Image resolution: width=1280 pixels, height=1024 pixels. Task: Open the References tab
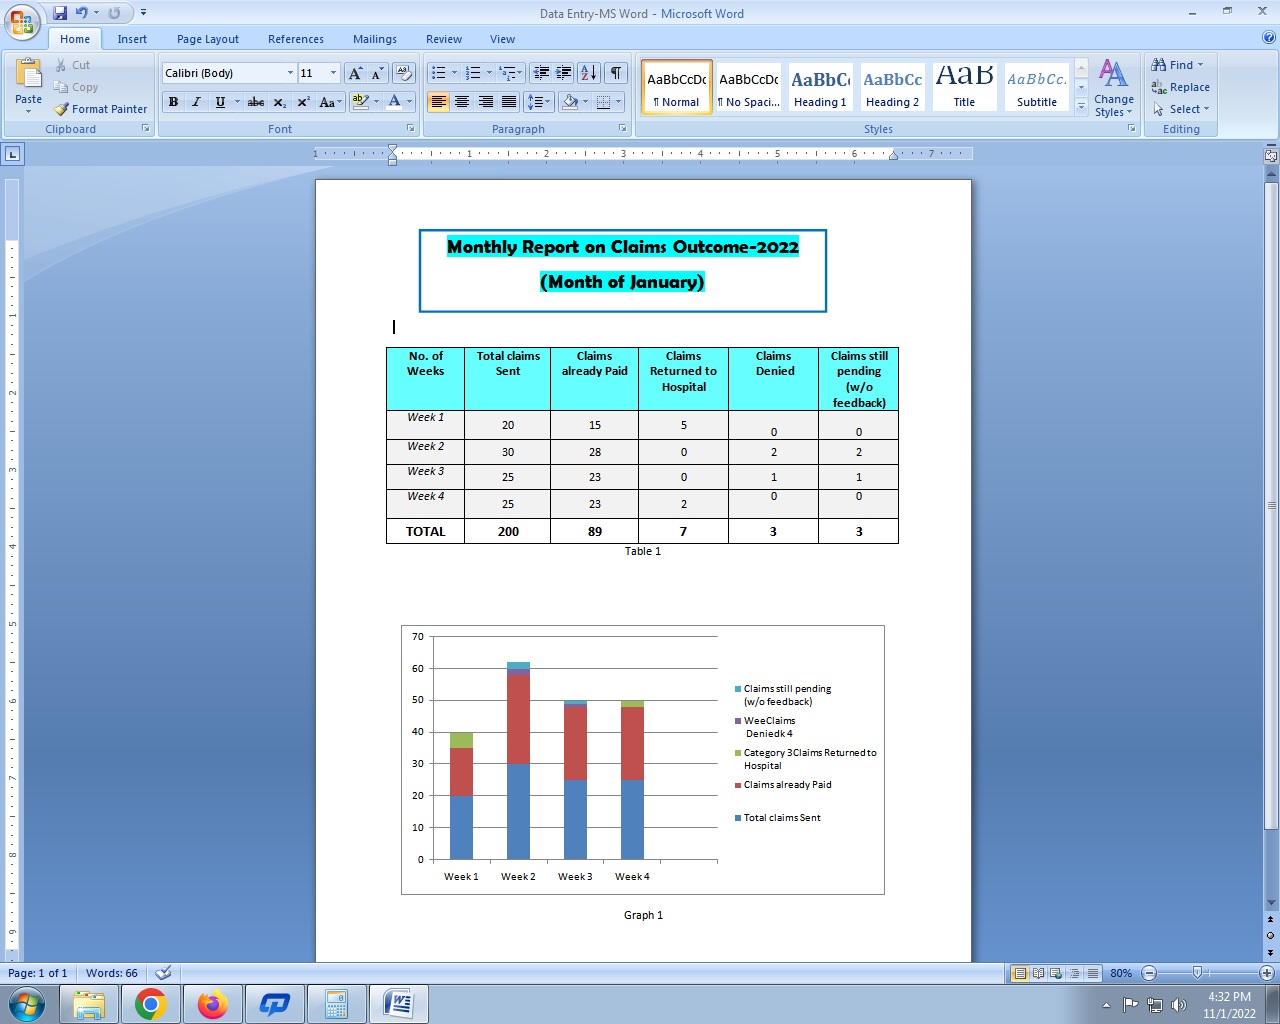tap(296, 39)
